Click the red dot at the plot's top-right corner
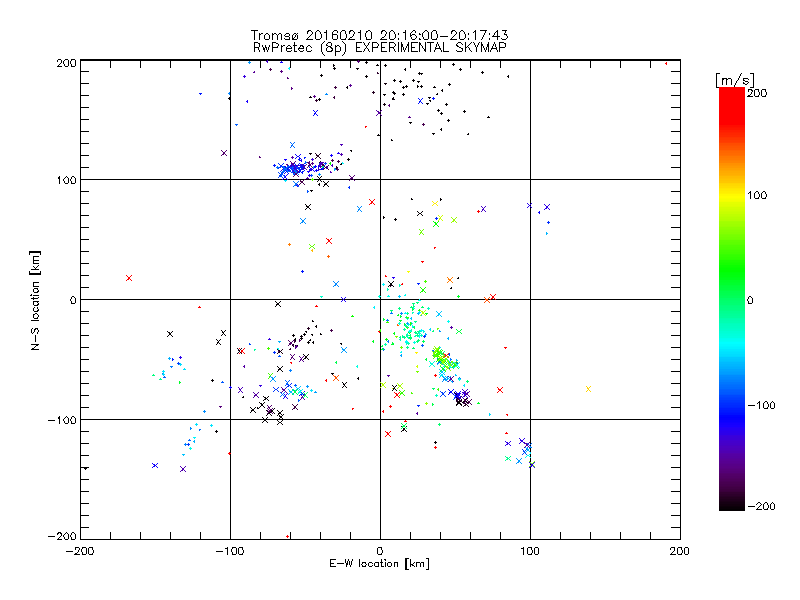 [666, 64]
